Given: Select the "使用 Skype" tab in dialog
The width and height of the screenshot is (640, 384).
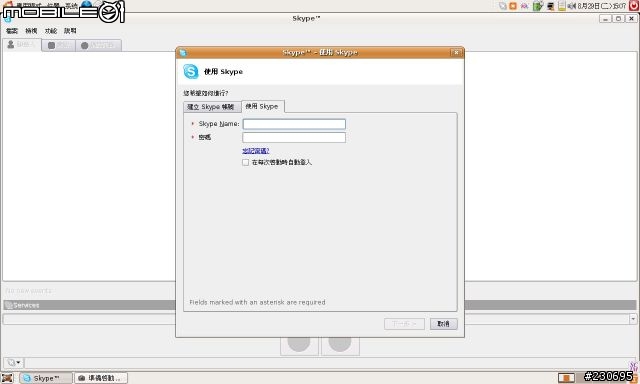Looking at the screenshot, I should tap(262, 106).
